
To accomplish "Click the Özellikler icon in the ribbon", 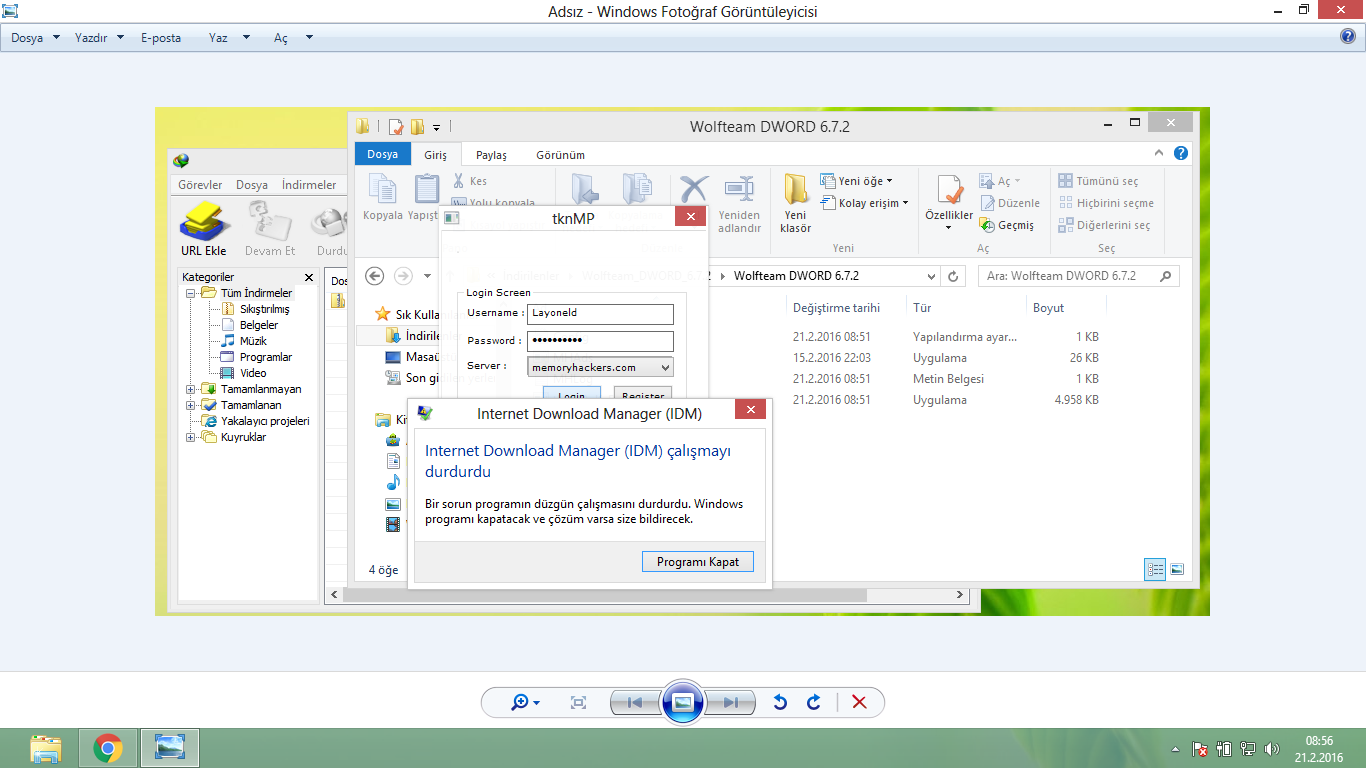I will 949,204.
